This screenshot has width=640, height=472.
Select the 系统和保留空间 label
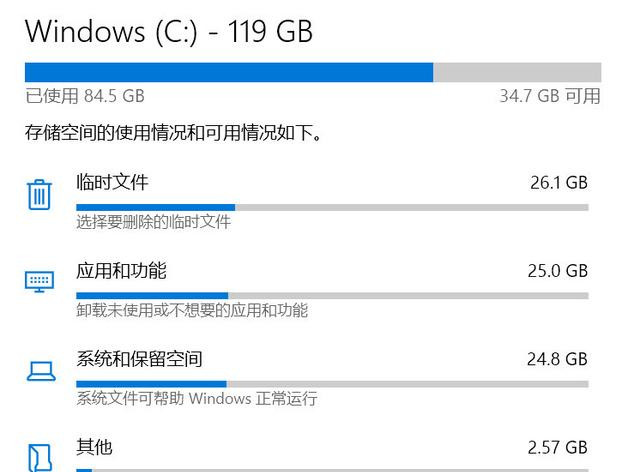coord(139,358)
